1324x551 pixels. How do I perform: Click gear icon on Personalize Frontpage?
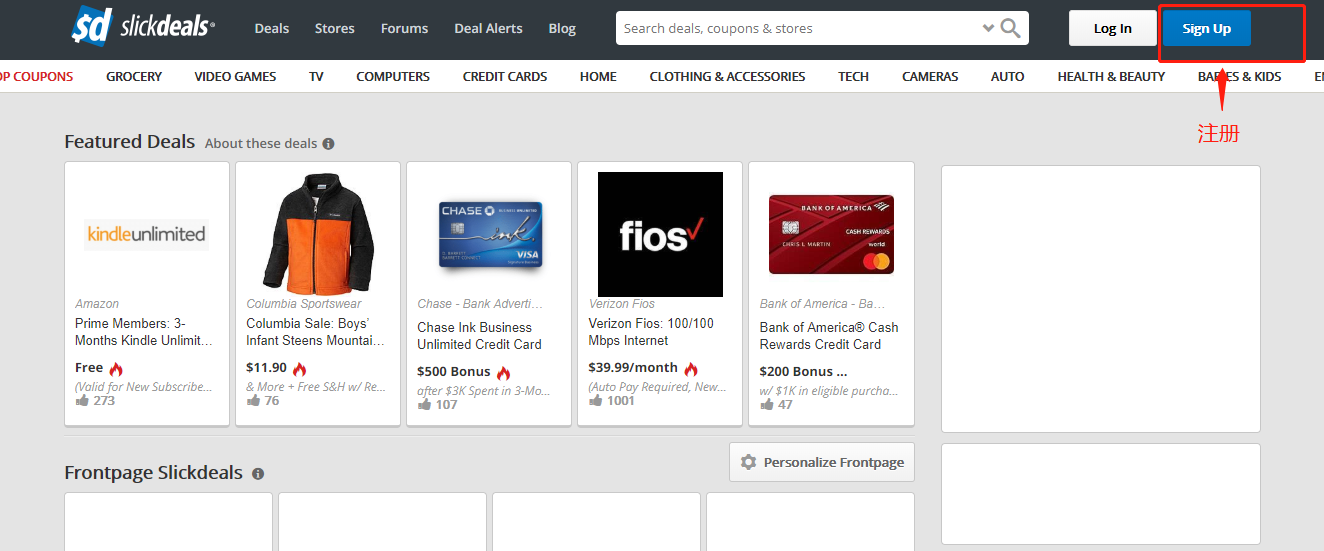point(748,463)
